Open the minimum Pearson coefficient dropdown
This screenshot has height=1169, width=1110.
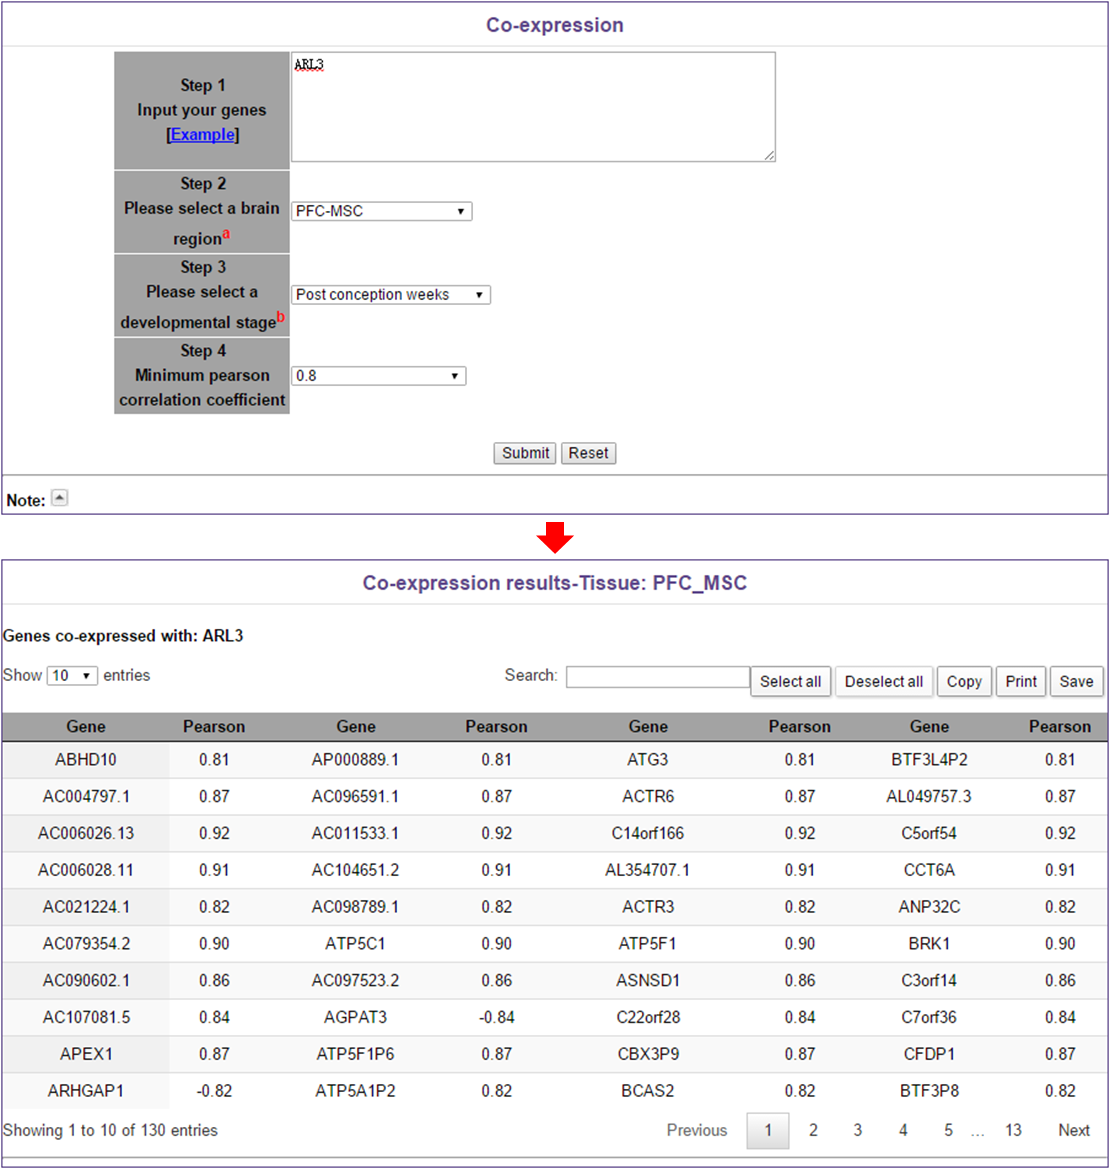pyautogui.click(x=379, y=376)
